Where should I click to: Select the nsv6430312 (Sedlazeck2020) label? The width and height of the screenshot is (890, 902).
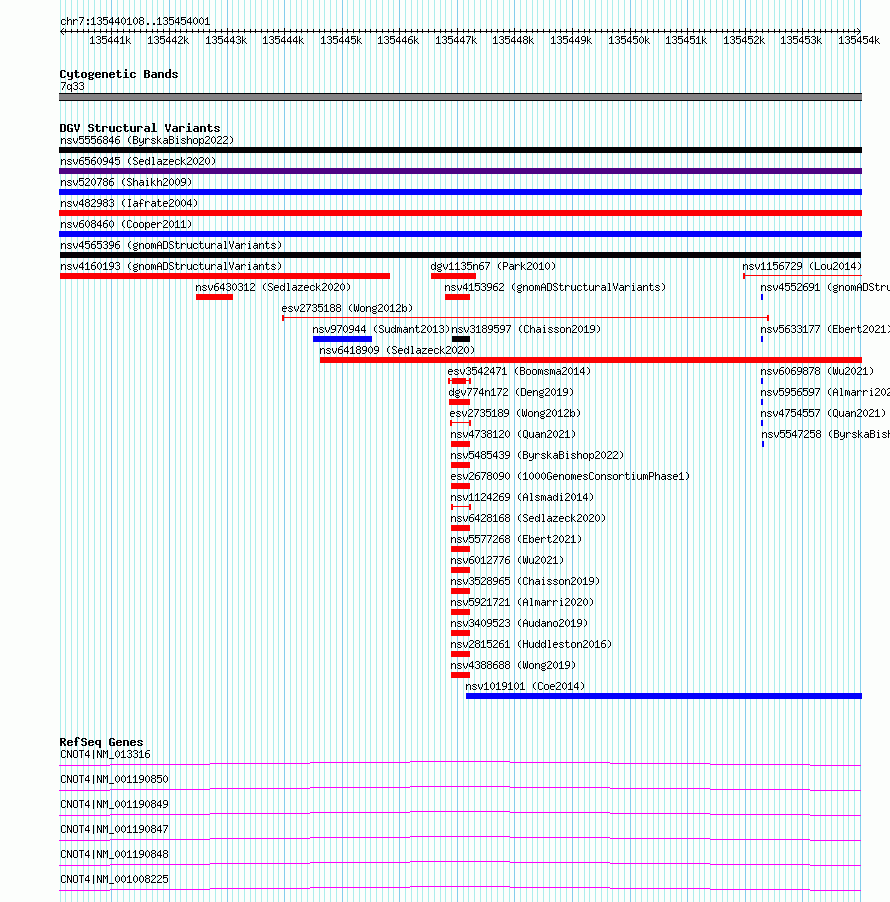273,288
